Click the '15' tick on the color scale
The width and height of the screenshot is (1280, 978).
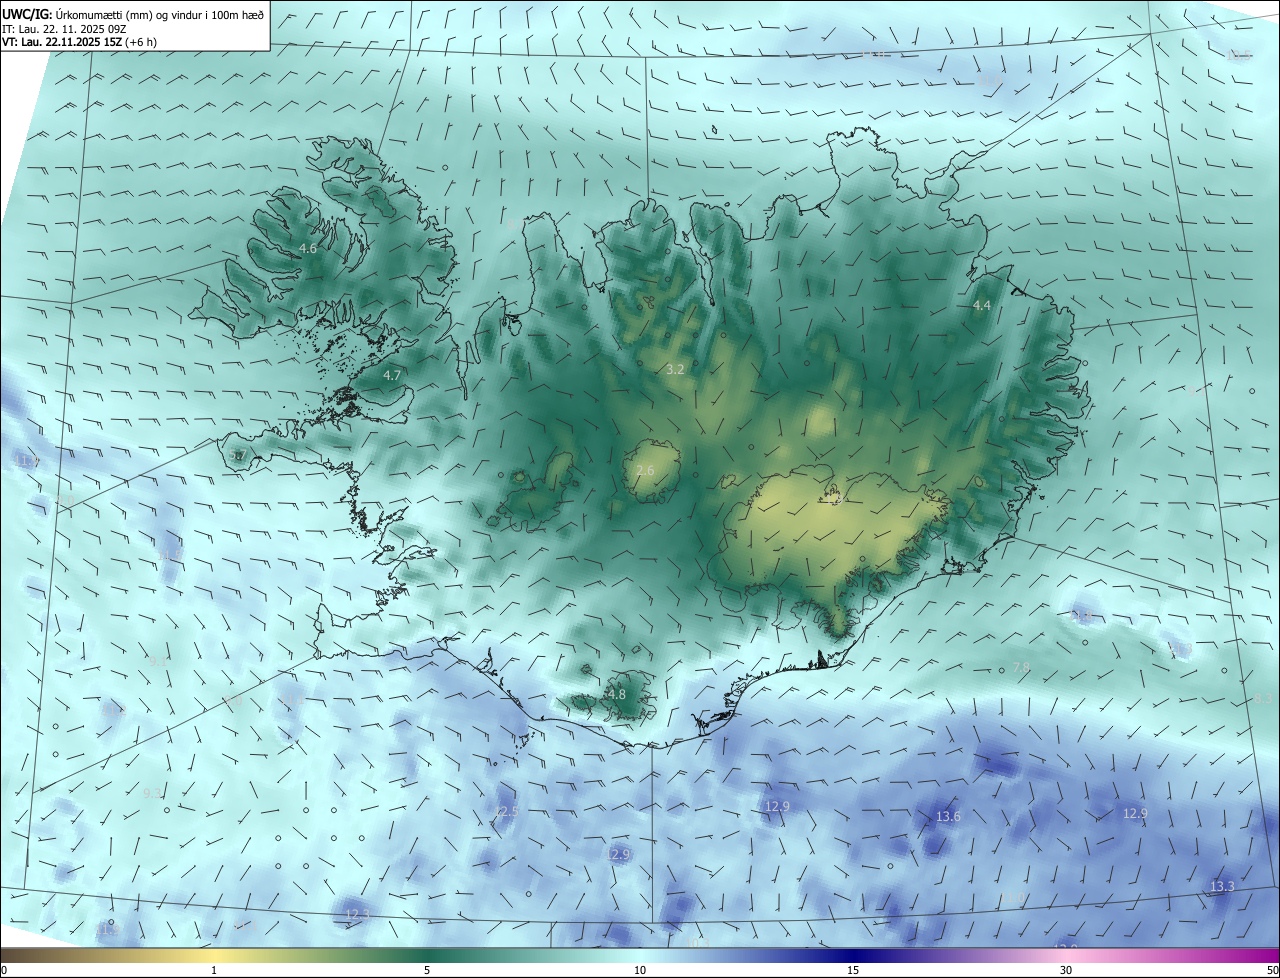click(x=853, y=970)
